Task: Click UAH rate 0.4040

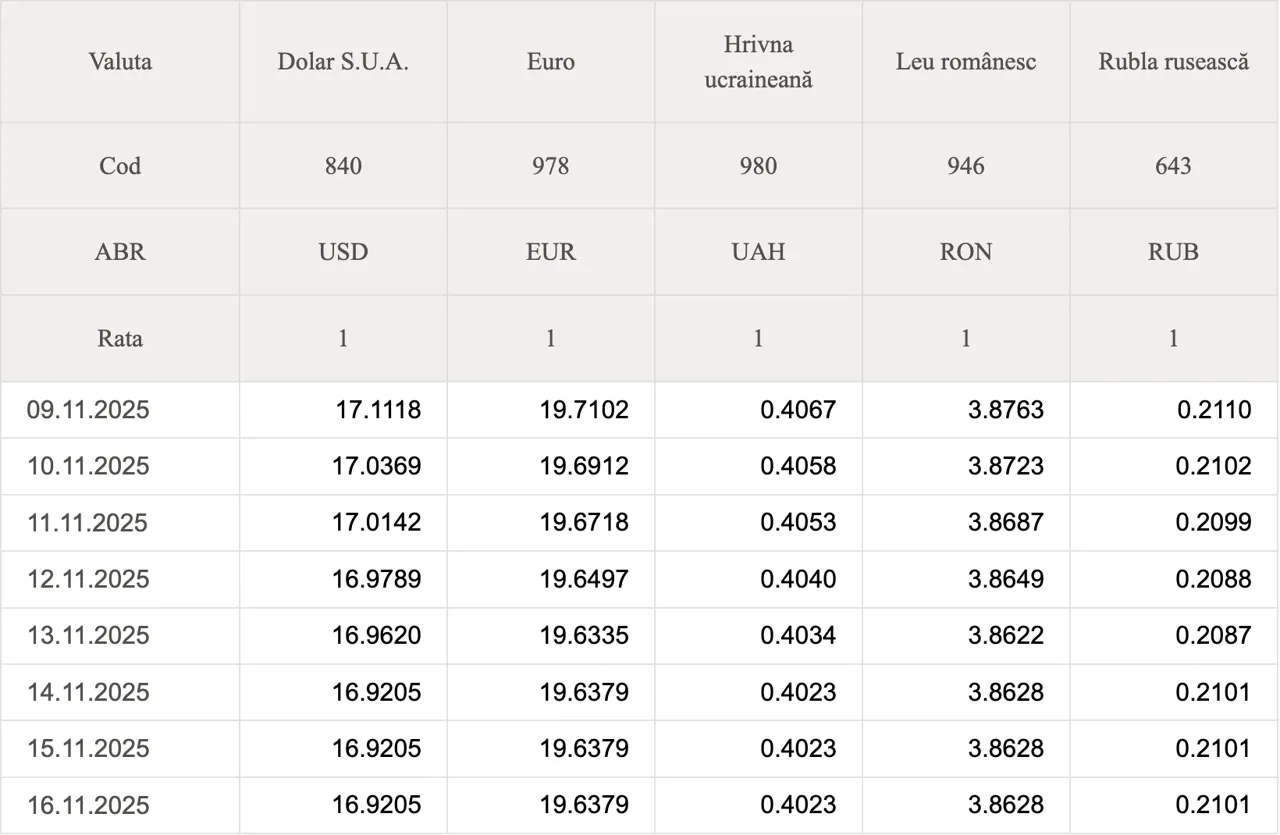Action: point(798,579)
